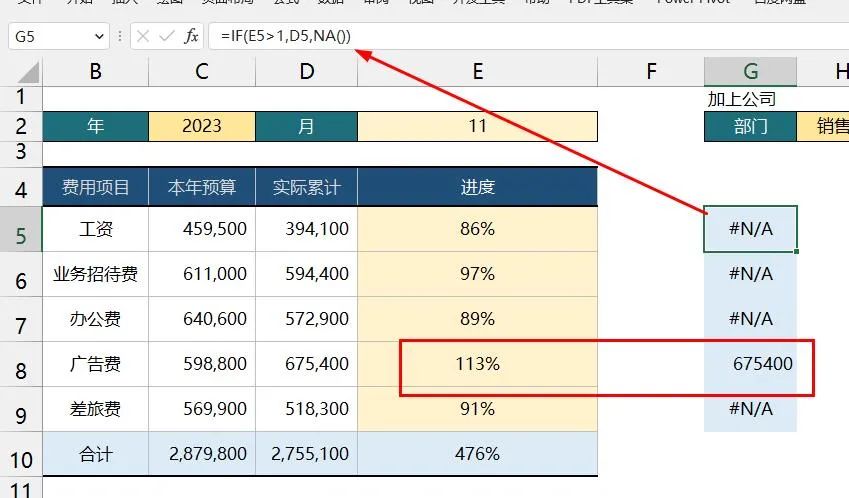Select the actual cell 594,400
Screen dimensions: 849x498
306,274
